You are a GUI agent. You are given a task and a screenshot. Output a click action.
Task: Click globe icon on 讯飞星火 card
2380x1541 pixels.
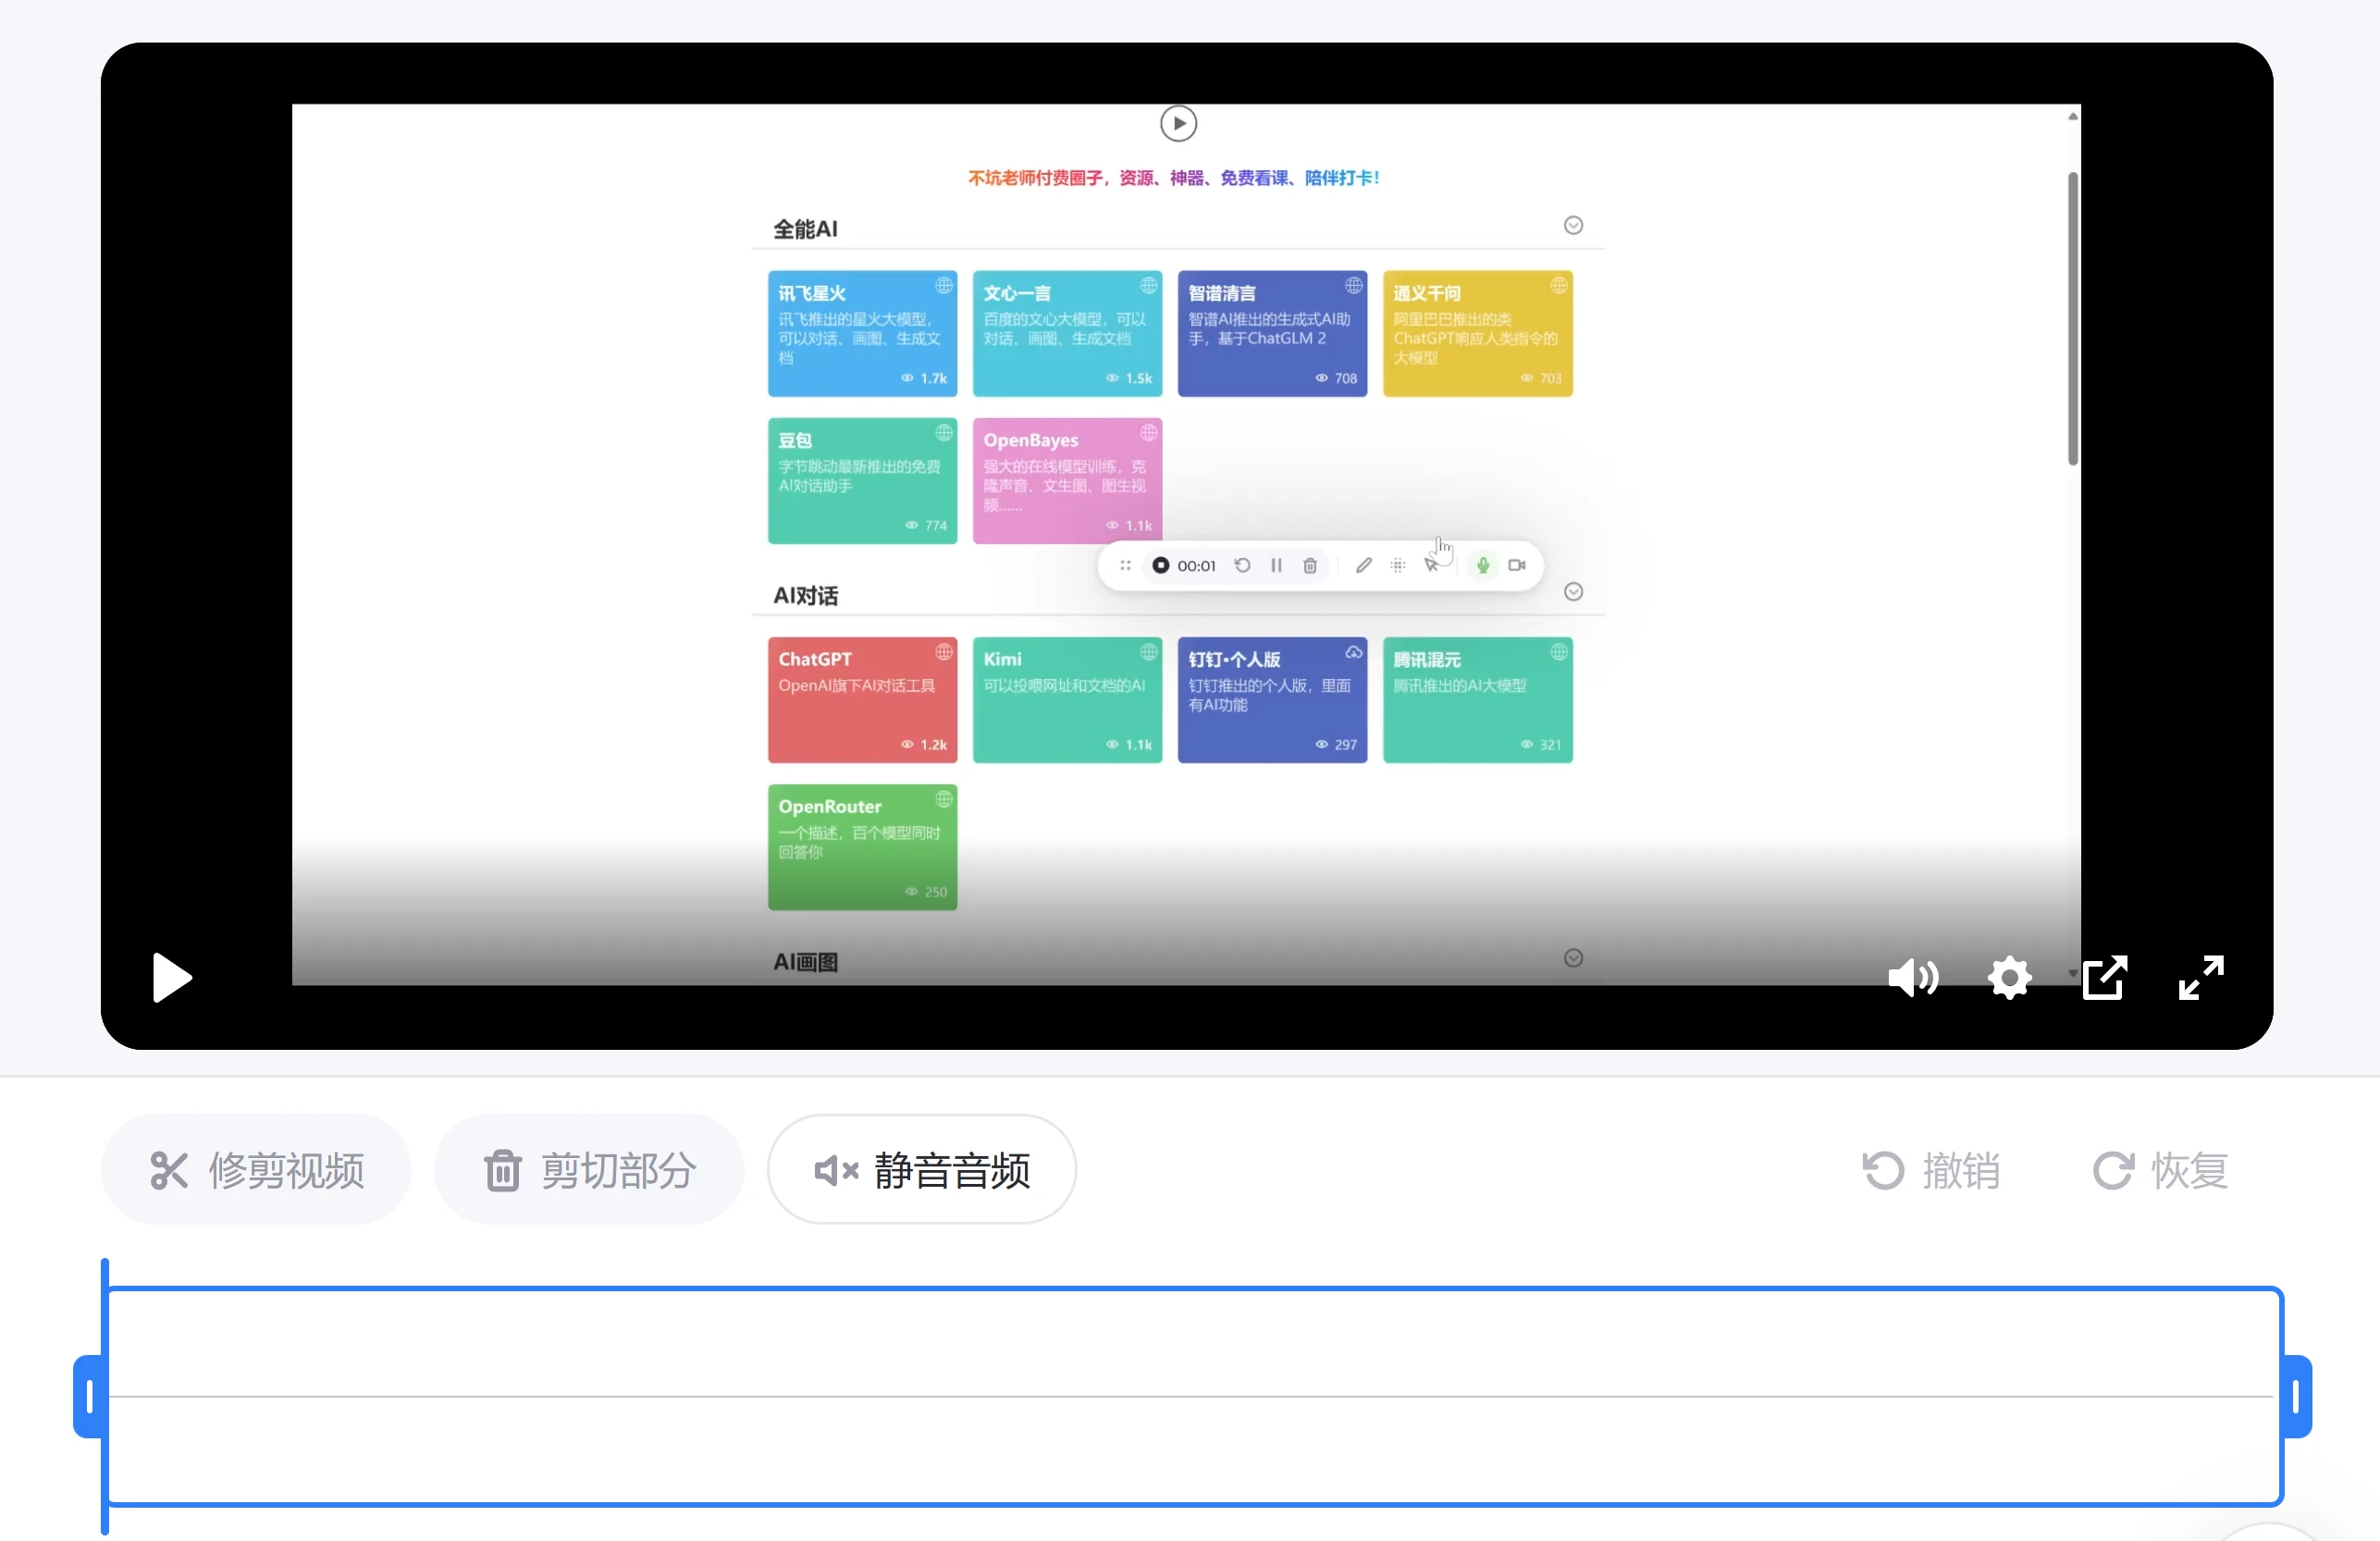click(943, 286)
